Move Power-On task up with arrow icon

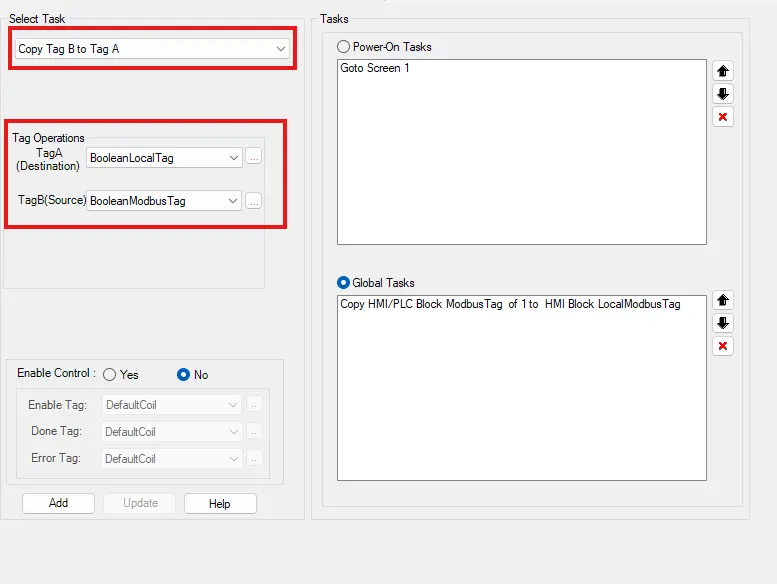coord(723,71)
